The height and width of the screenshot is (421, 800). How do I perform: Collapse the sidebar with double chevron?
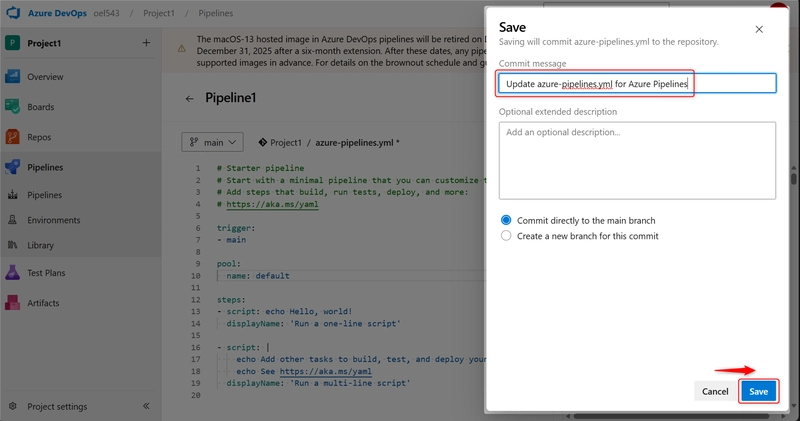146,406
